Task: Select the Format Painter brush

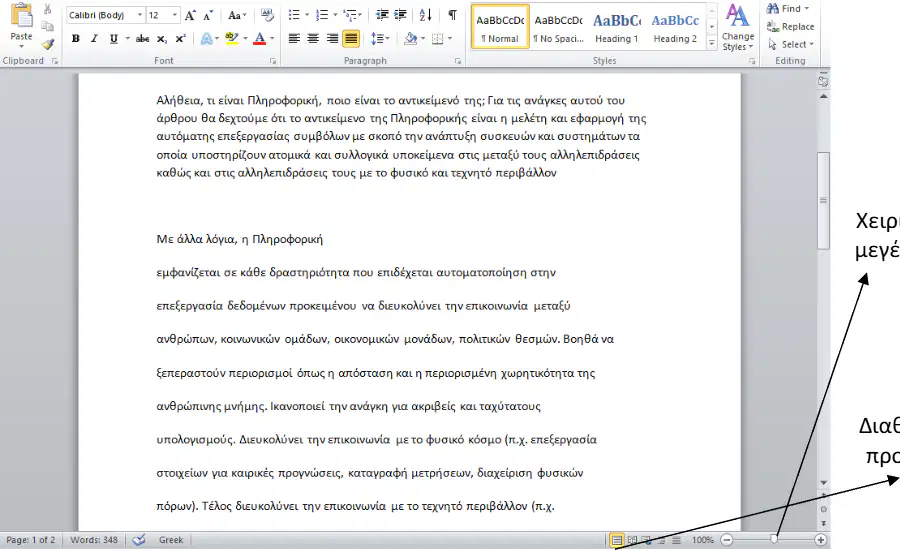Action: tap(48, 44)
